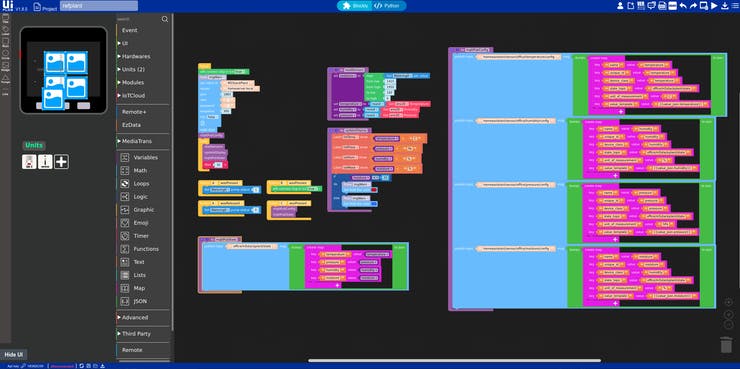This screenshot has width=740, height=369.
Task: Open the user account icon
Action: (620, 6)
